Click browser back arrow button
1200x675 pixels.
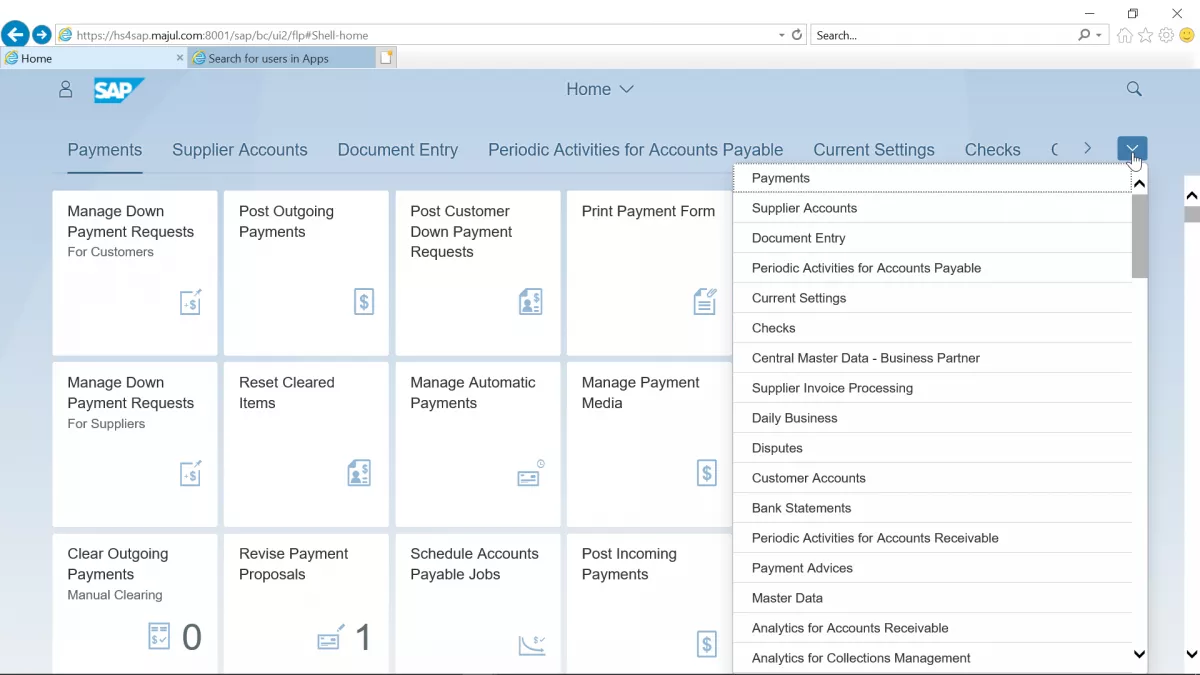click(14, 35)
